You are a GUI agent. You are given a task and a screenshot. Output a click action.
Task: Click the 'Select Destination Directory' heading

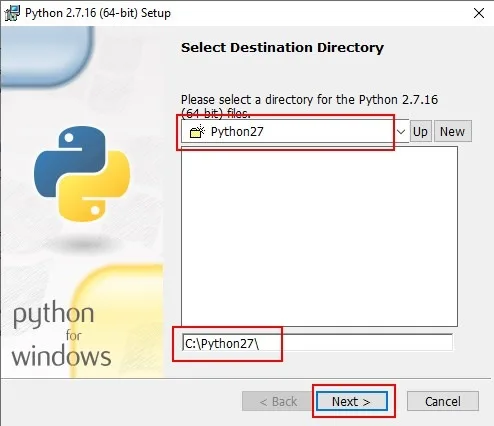(282, 47)
